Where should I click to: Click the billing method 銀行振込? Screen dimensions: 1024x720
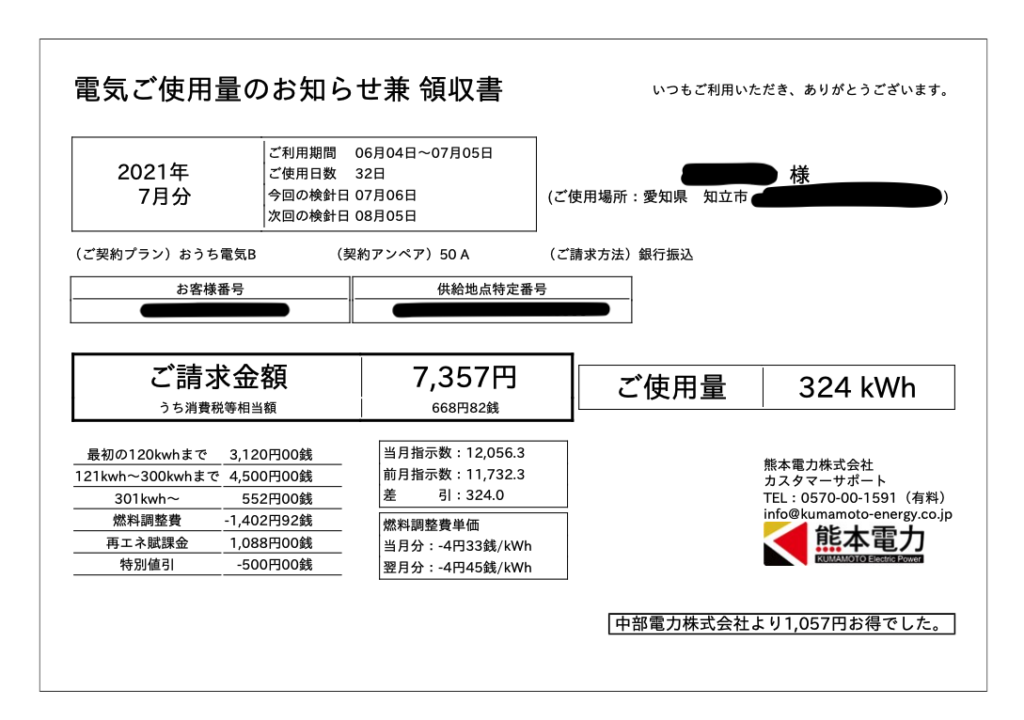[665, 255]
